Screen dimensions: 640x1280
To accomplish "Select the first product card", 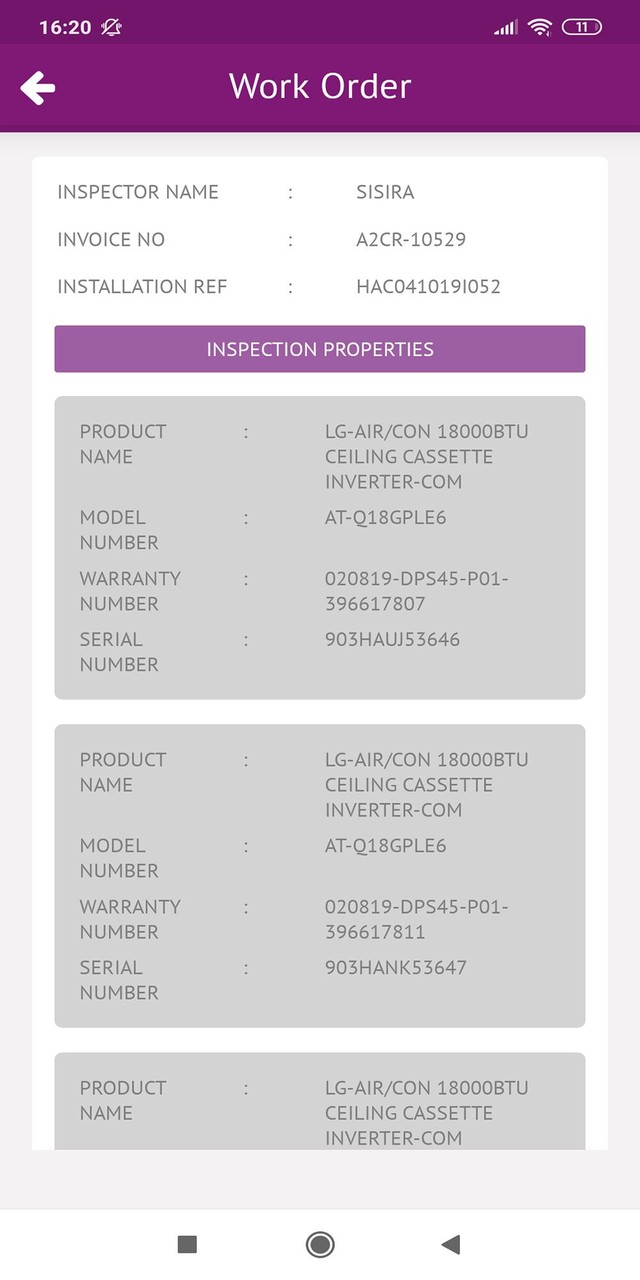I will (319, 547).
